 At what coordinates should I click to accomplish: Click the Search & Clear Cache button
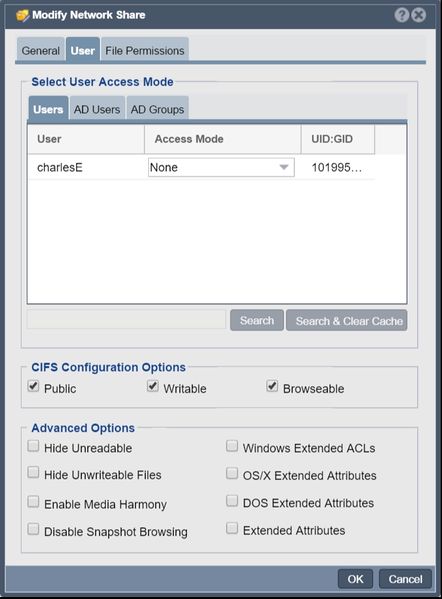(x=346, y=320)
